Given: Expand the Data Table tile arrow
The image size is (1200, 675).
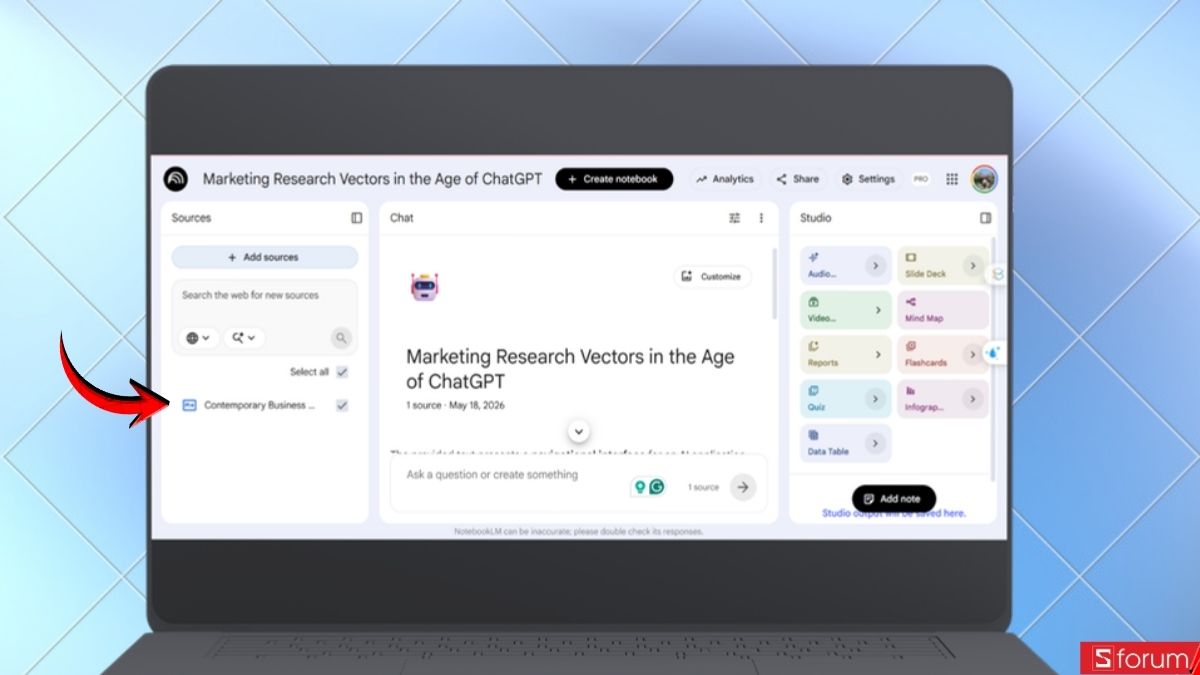Looking at the screenshot, I should pyautogui.click(x=875, y=443).
